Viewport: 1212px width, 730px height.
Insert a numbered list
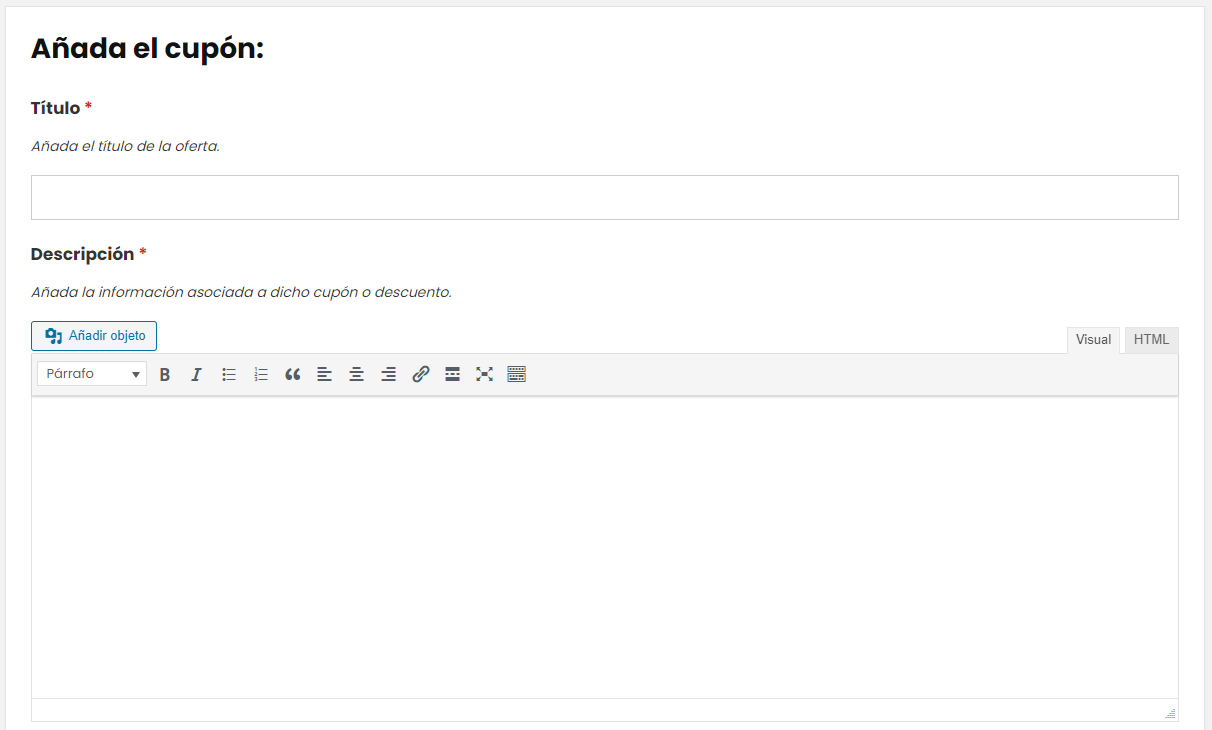coord(261,374)
